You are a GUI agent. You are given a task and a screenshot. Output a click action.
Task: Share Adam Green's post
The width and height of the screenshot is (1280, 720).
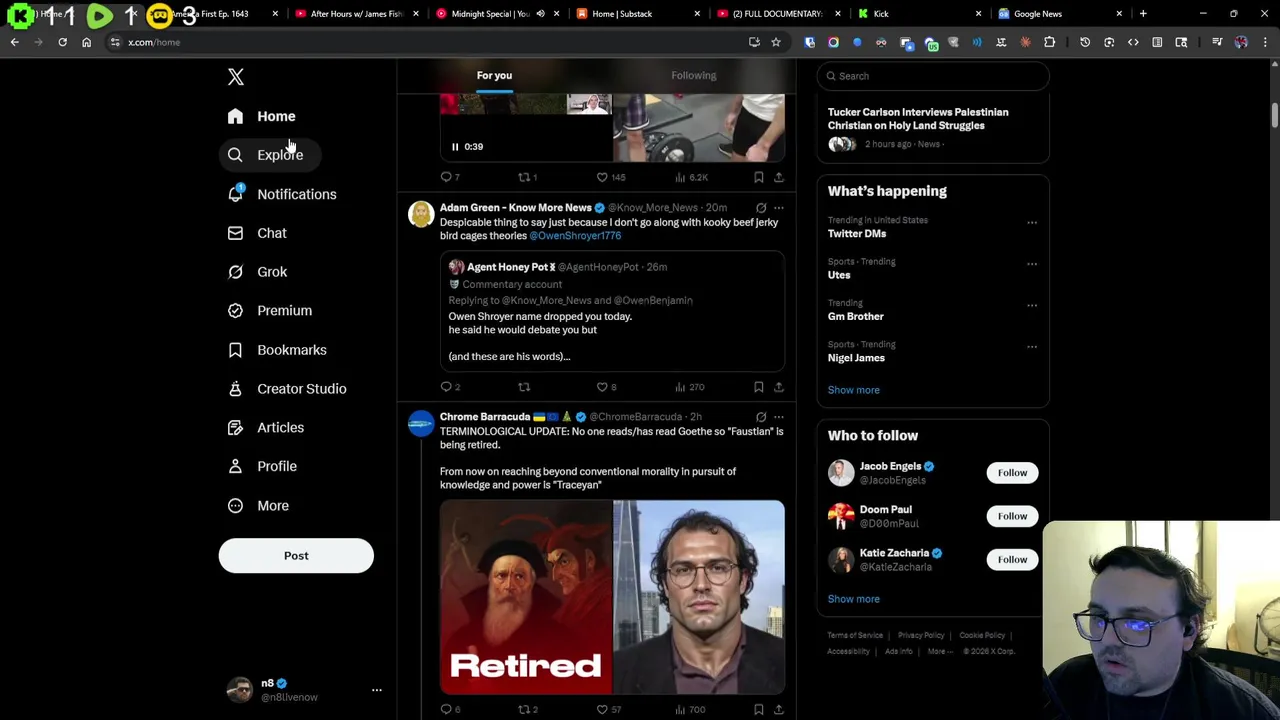pyautogui.click(x=779, y=387)
